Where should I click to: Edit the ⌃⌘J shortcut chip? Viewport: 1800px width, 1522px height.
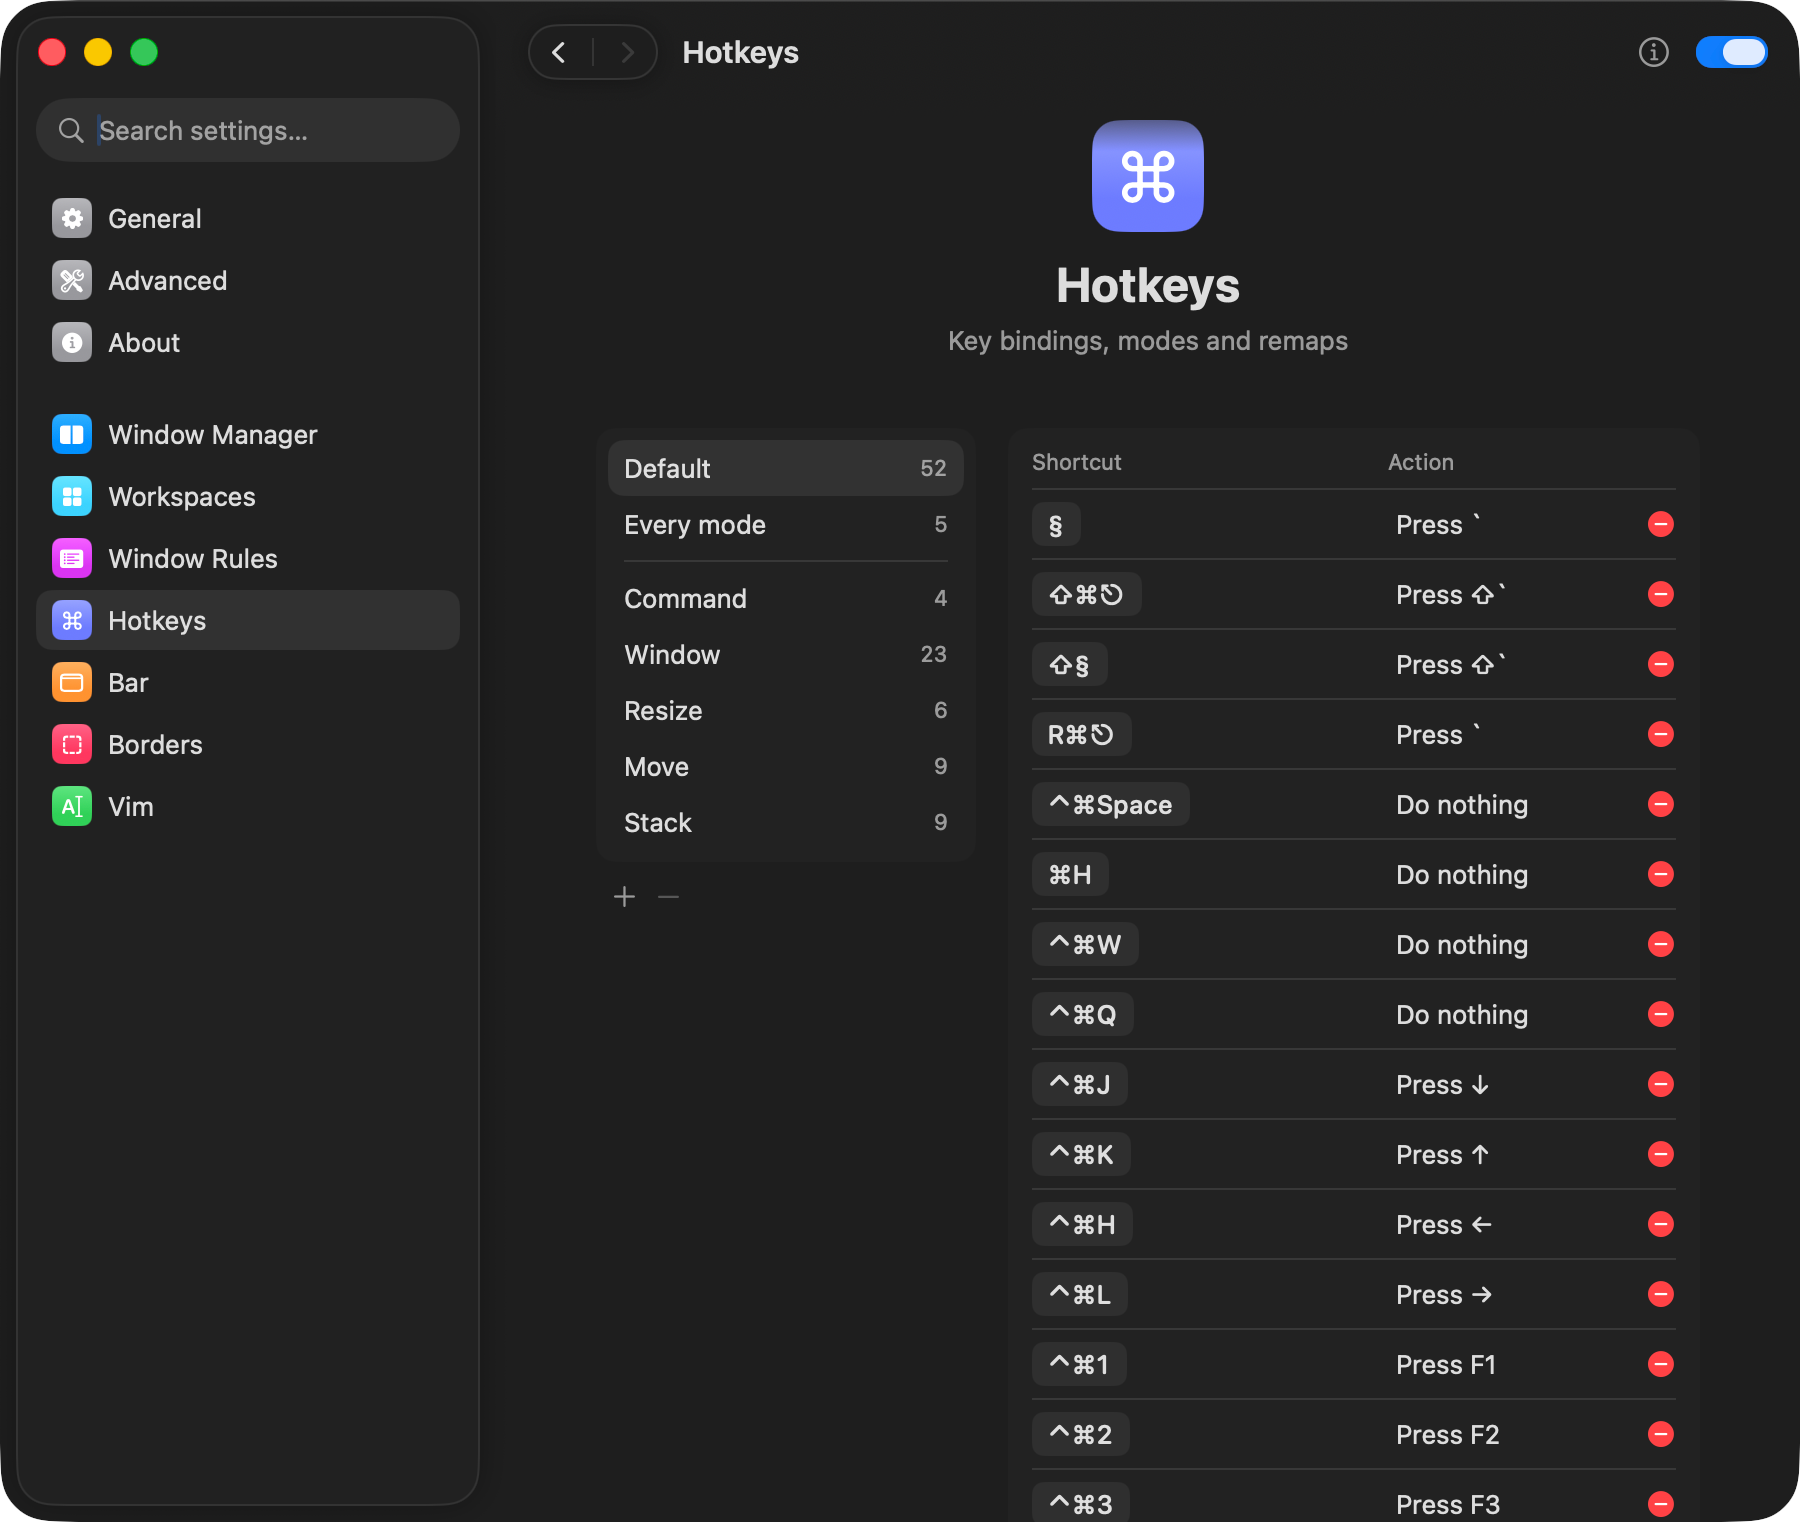(x=1080, y=1084)
